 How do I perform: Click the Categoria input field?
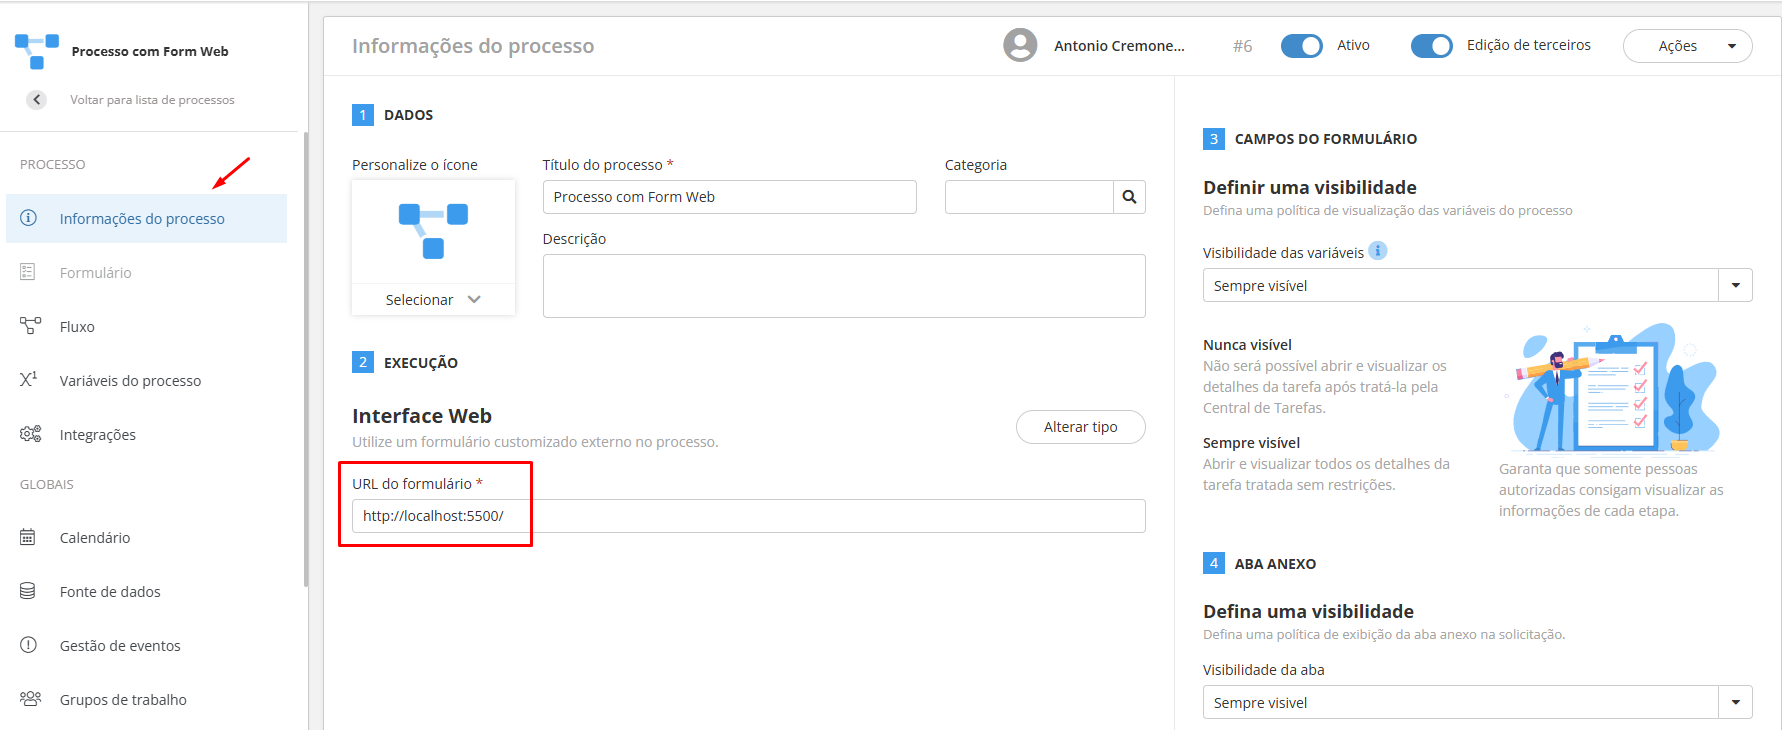tap(1029, 197)
